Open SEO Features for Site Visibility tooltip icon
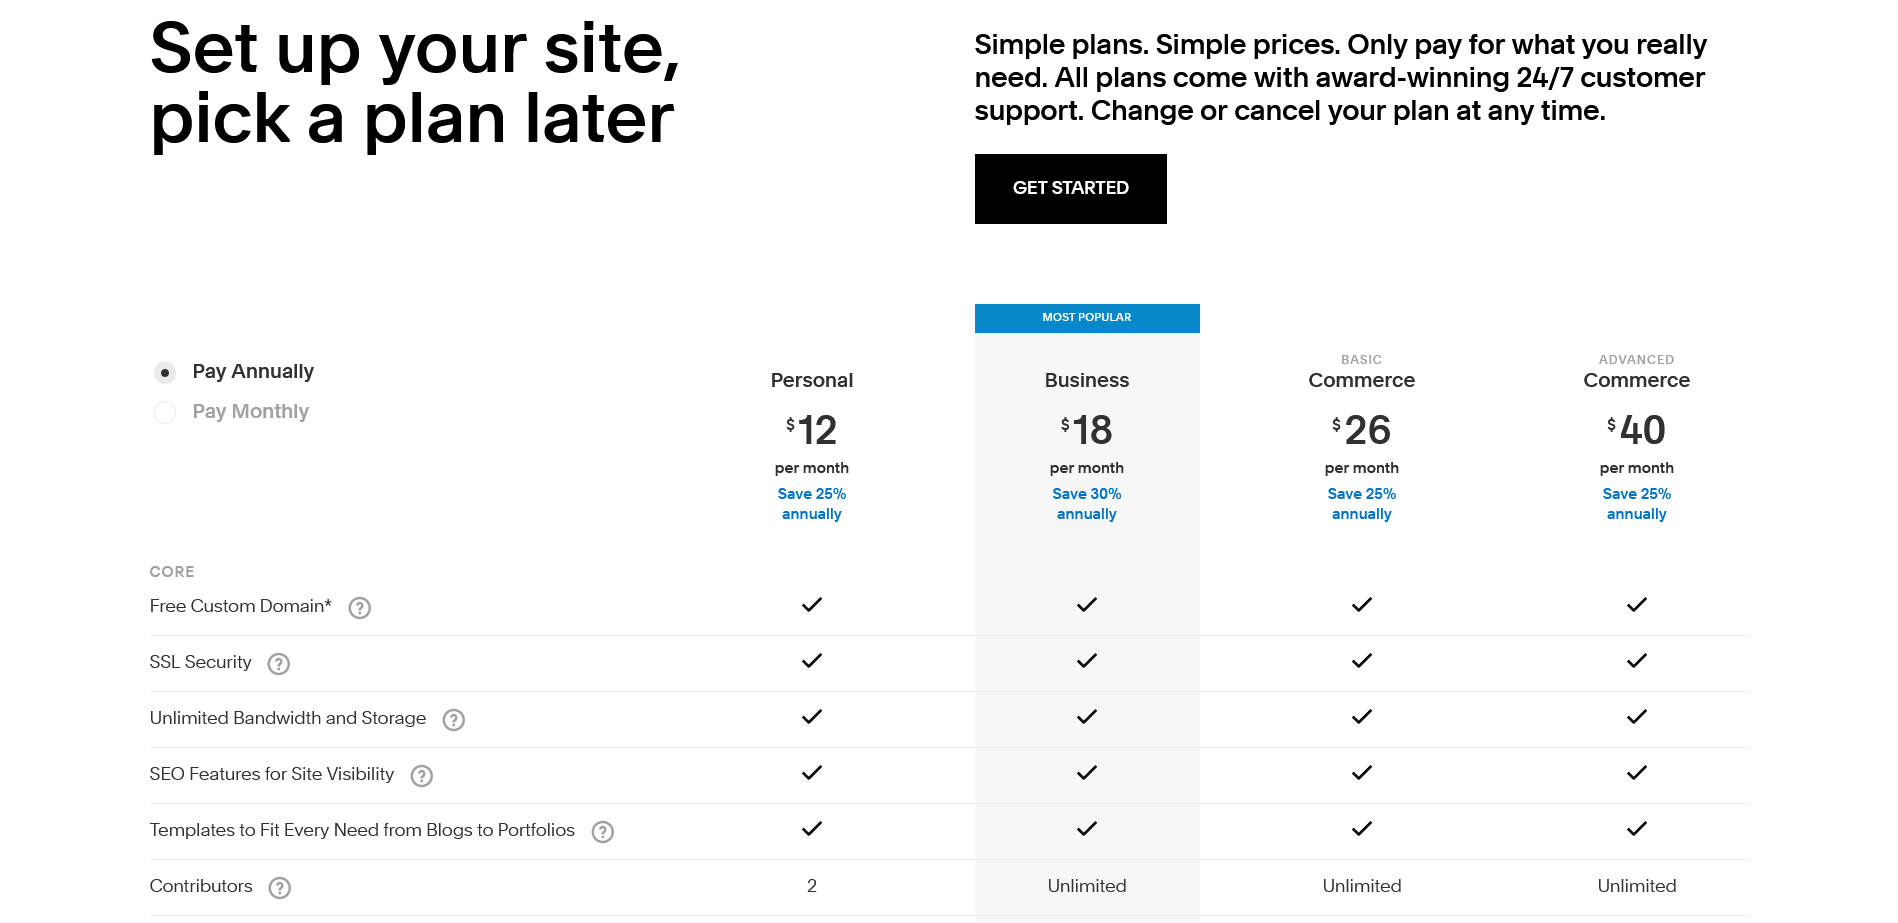The image size is (1898, 923). (x=422, y=776)
